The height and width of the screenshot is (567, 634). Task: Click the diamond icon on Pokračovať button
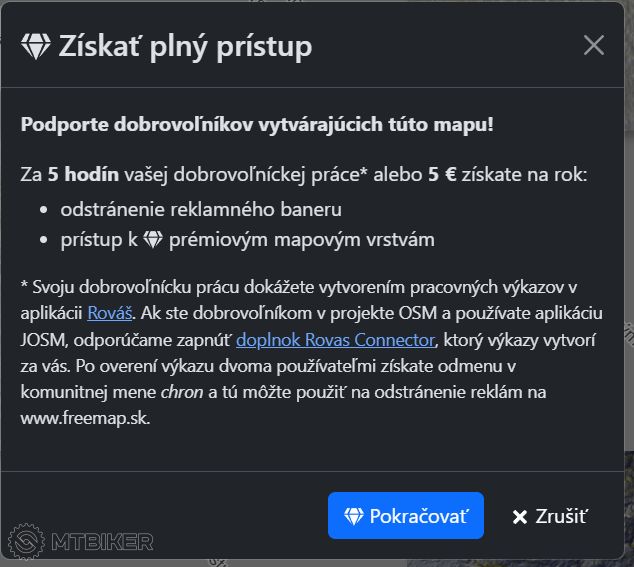point(354,516)
